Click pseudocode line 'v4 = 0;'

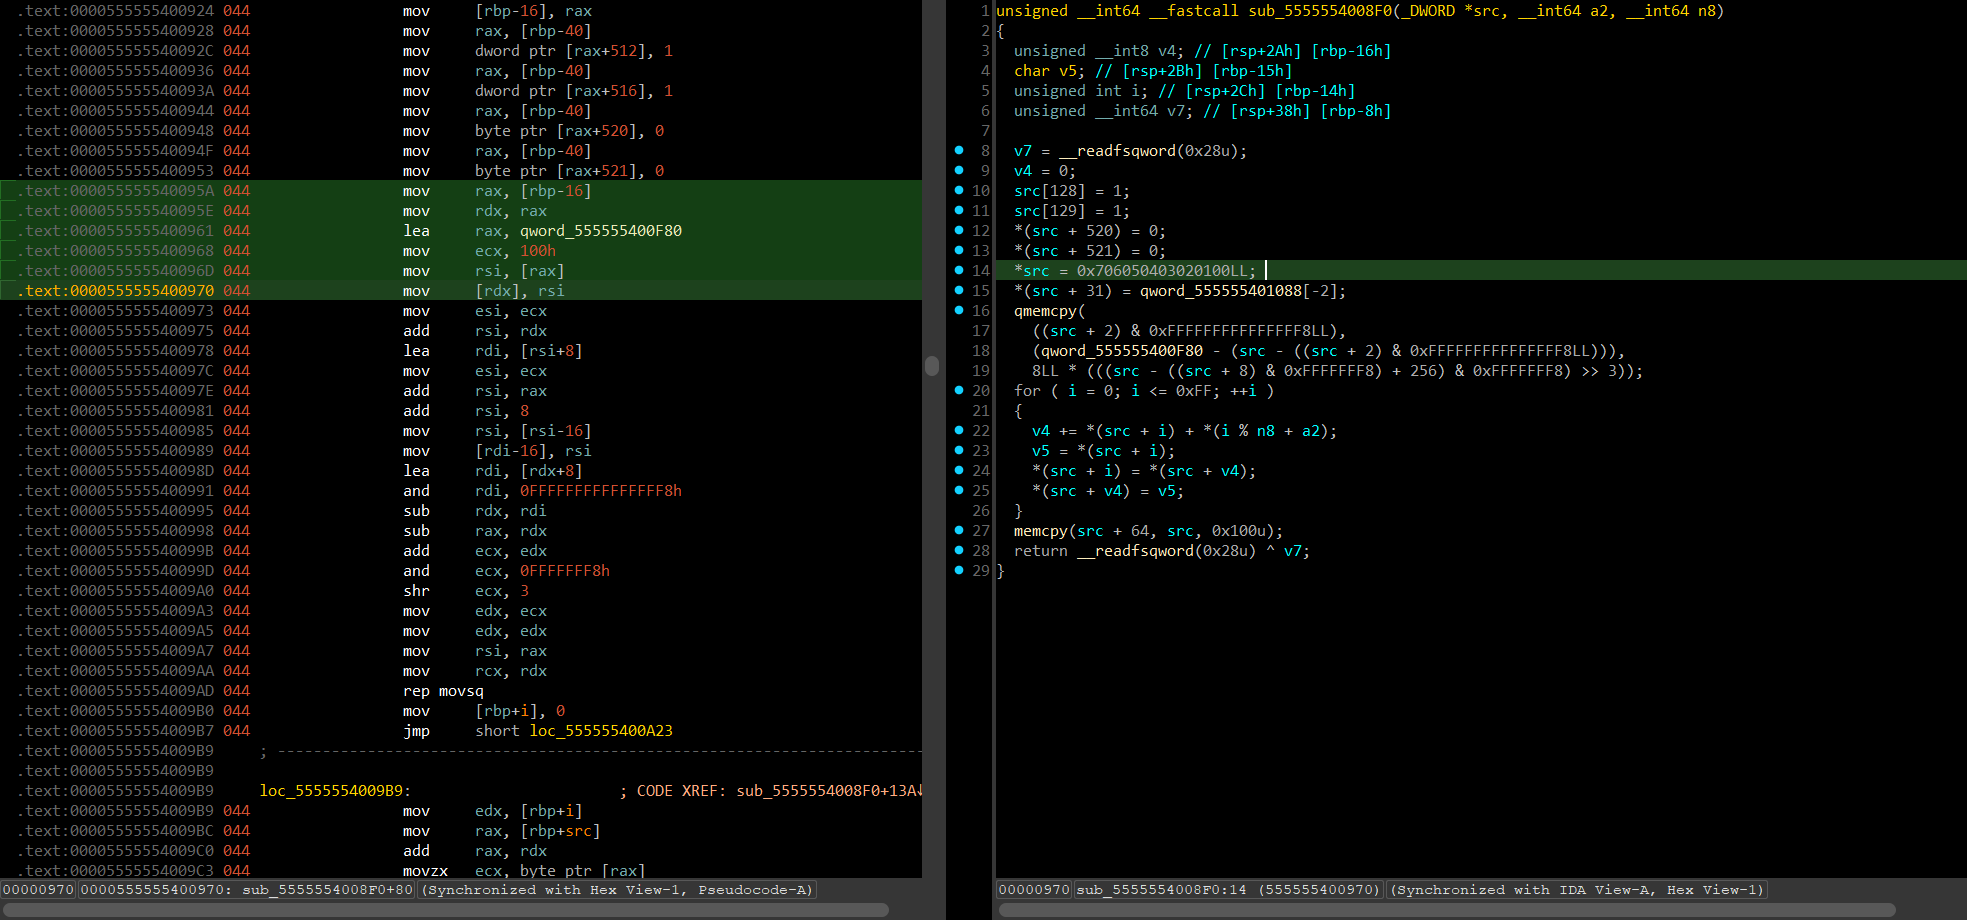pyautogui.click(x=1045, y=171)
